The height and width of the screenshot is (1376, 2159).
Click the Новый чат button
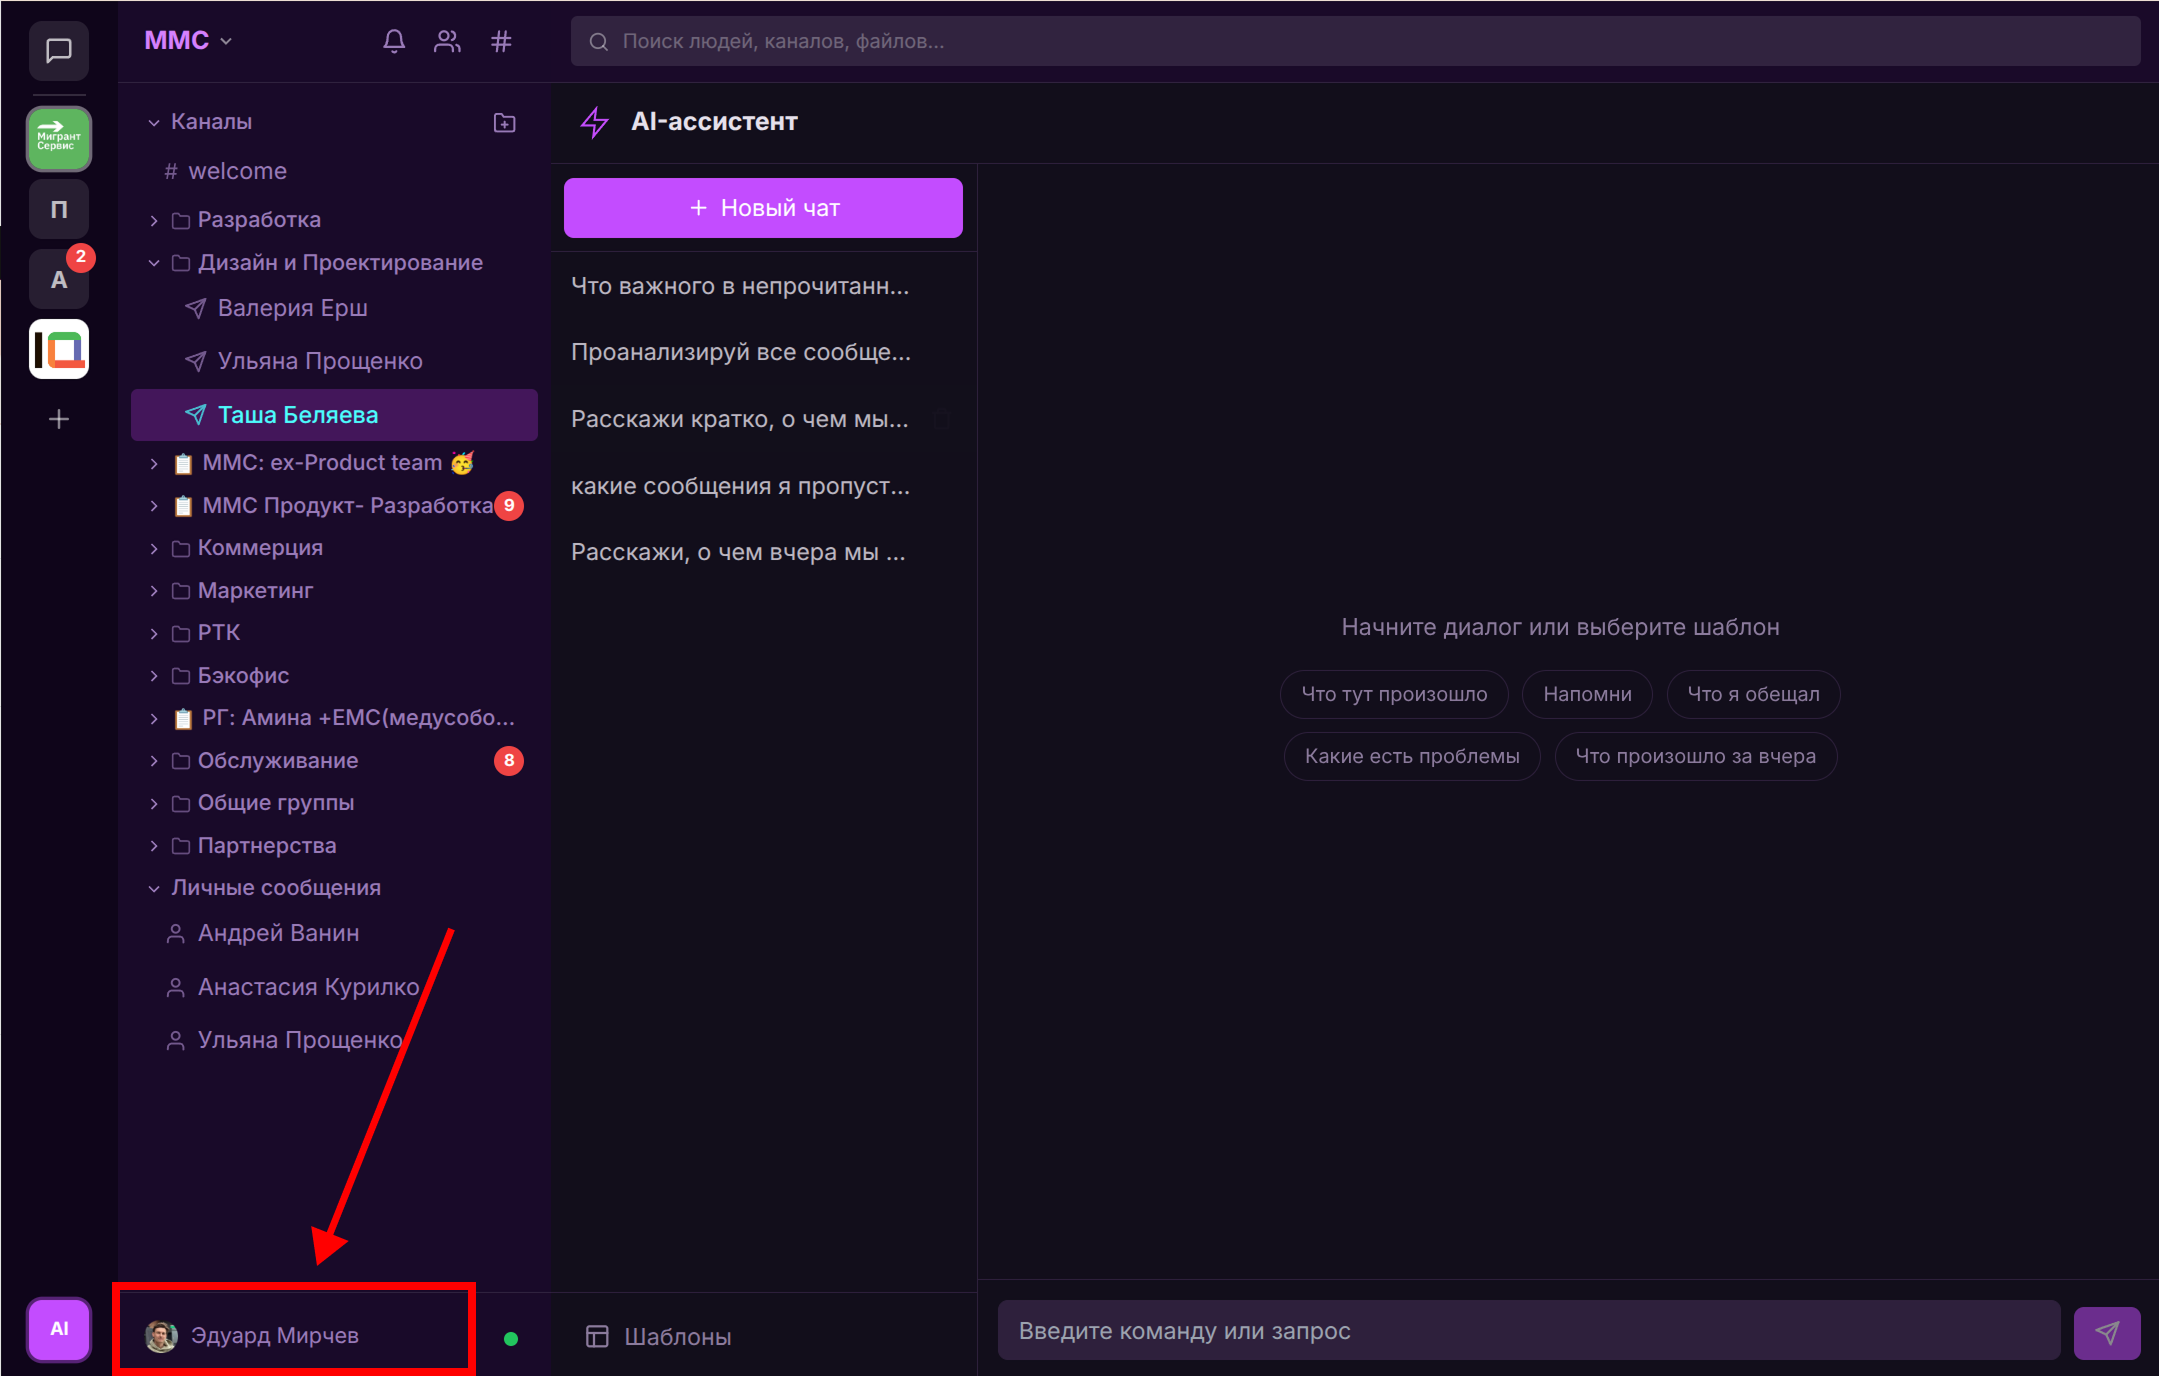click(x=763, y=207)
